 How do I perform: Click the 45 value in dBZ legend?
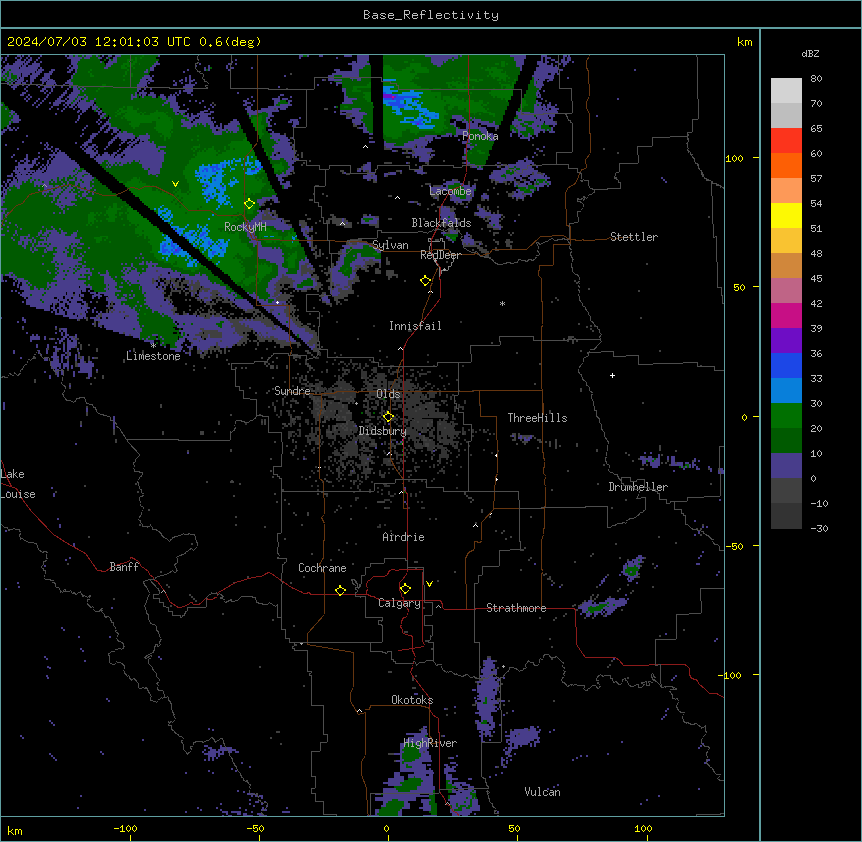[x=816, y=278]
